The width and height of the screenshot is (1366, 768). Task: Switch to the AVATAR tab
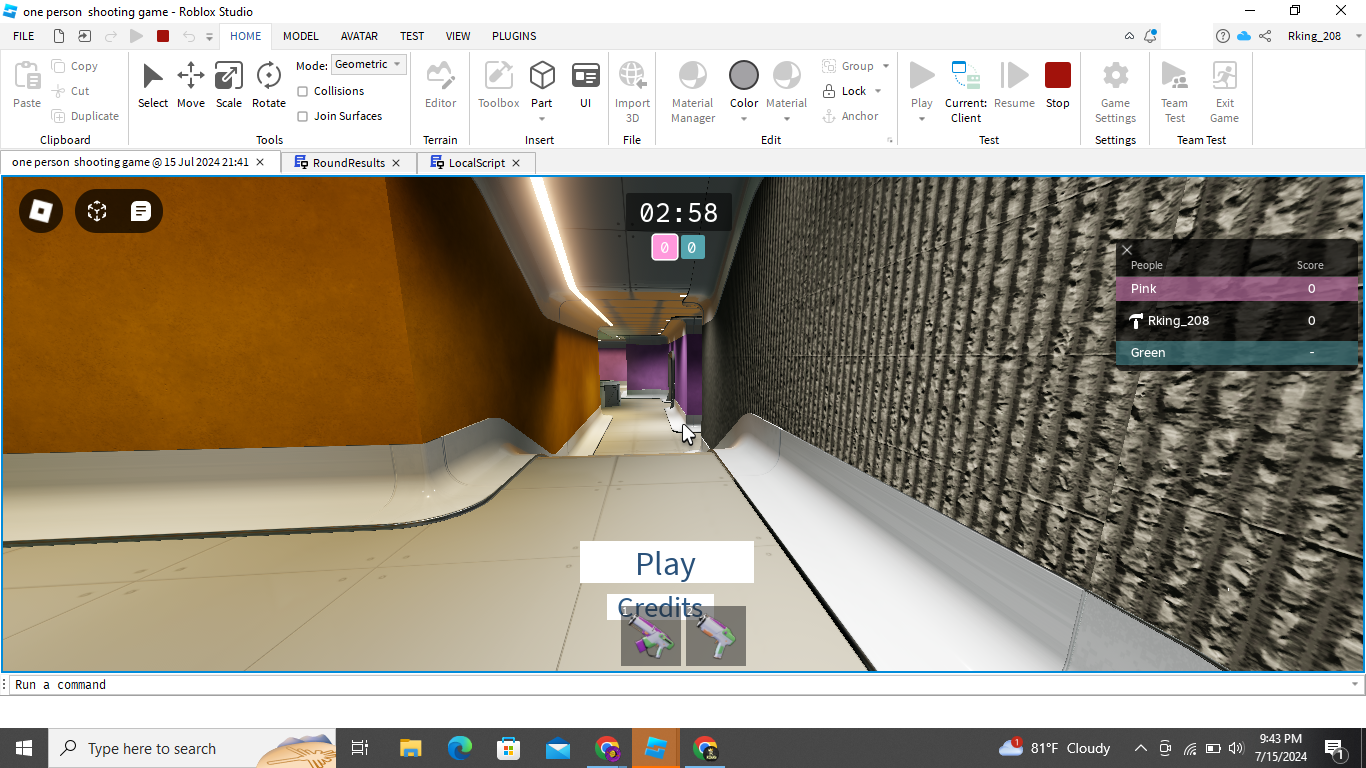click(x=359, y=36)
